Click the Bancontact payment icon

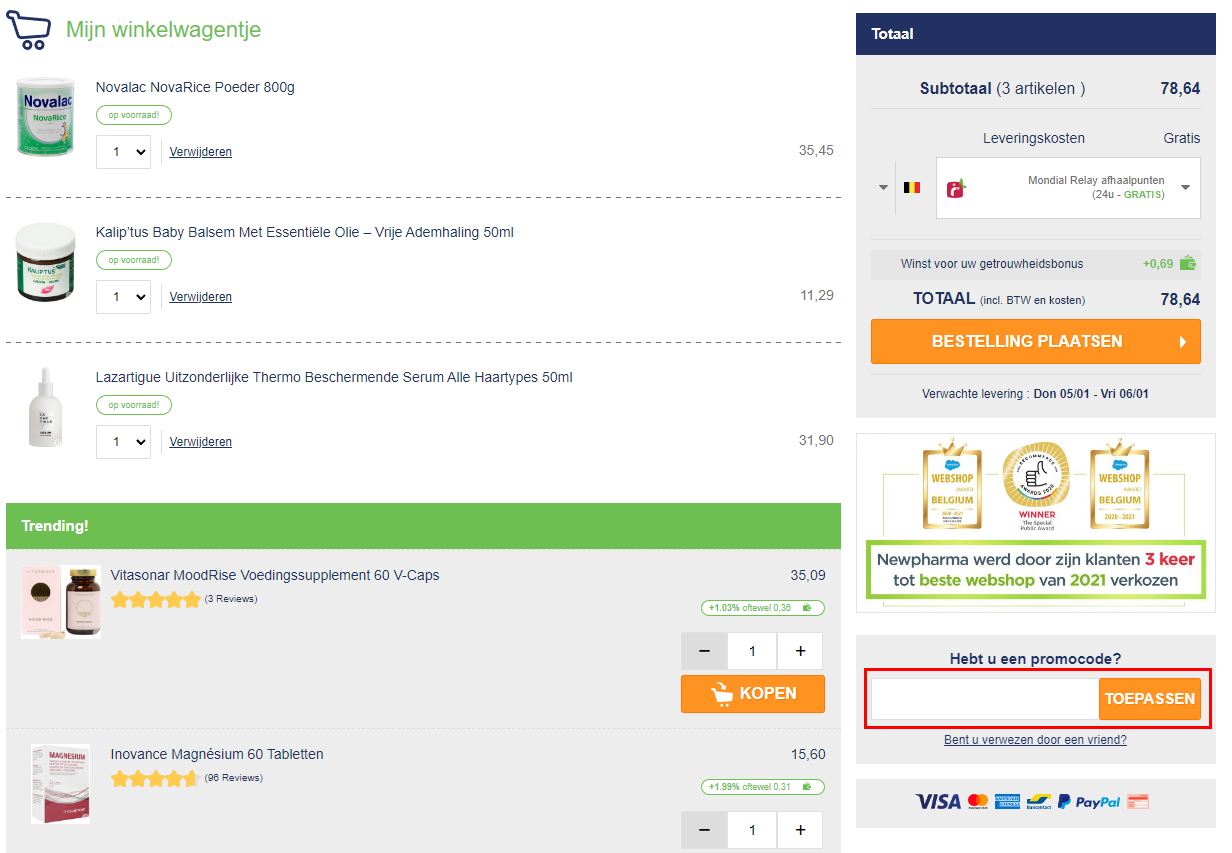pyautogui.click(x=1039, y=801)
